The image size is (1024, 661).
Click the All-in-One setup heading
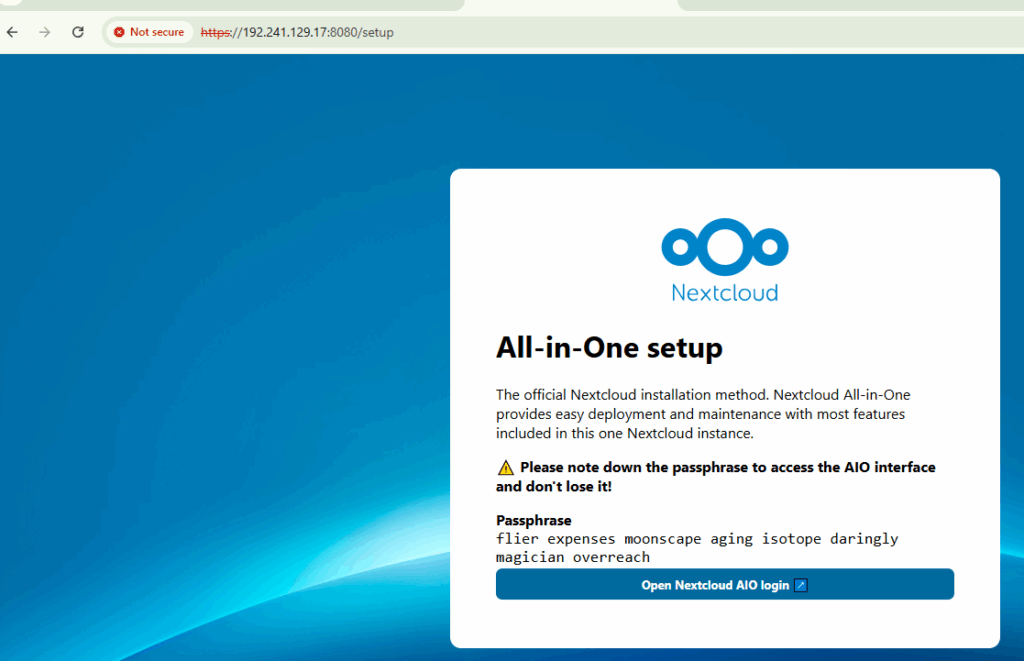pyautogui.click(x=608, y=348)
